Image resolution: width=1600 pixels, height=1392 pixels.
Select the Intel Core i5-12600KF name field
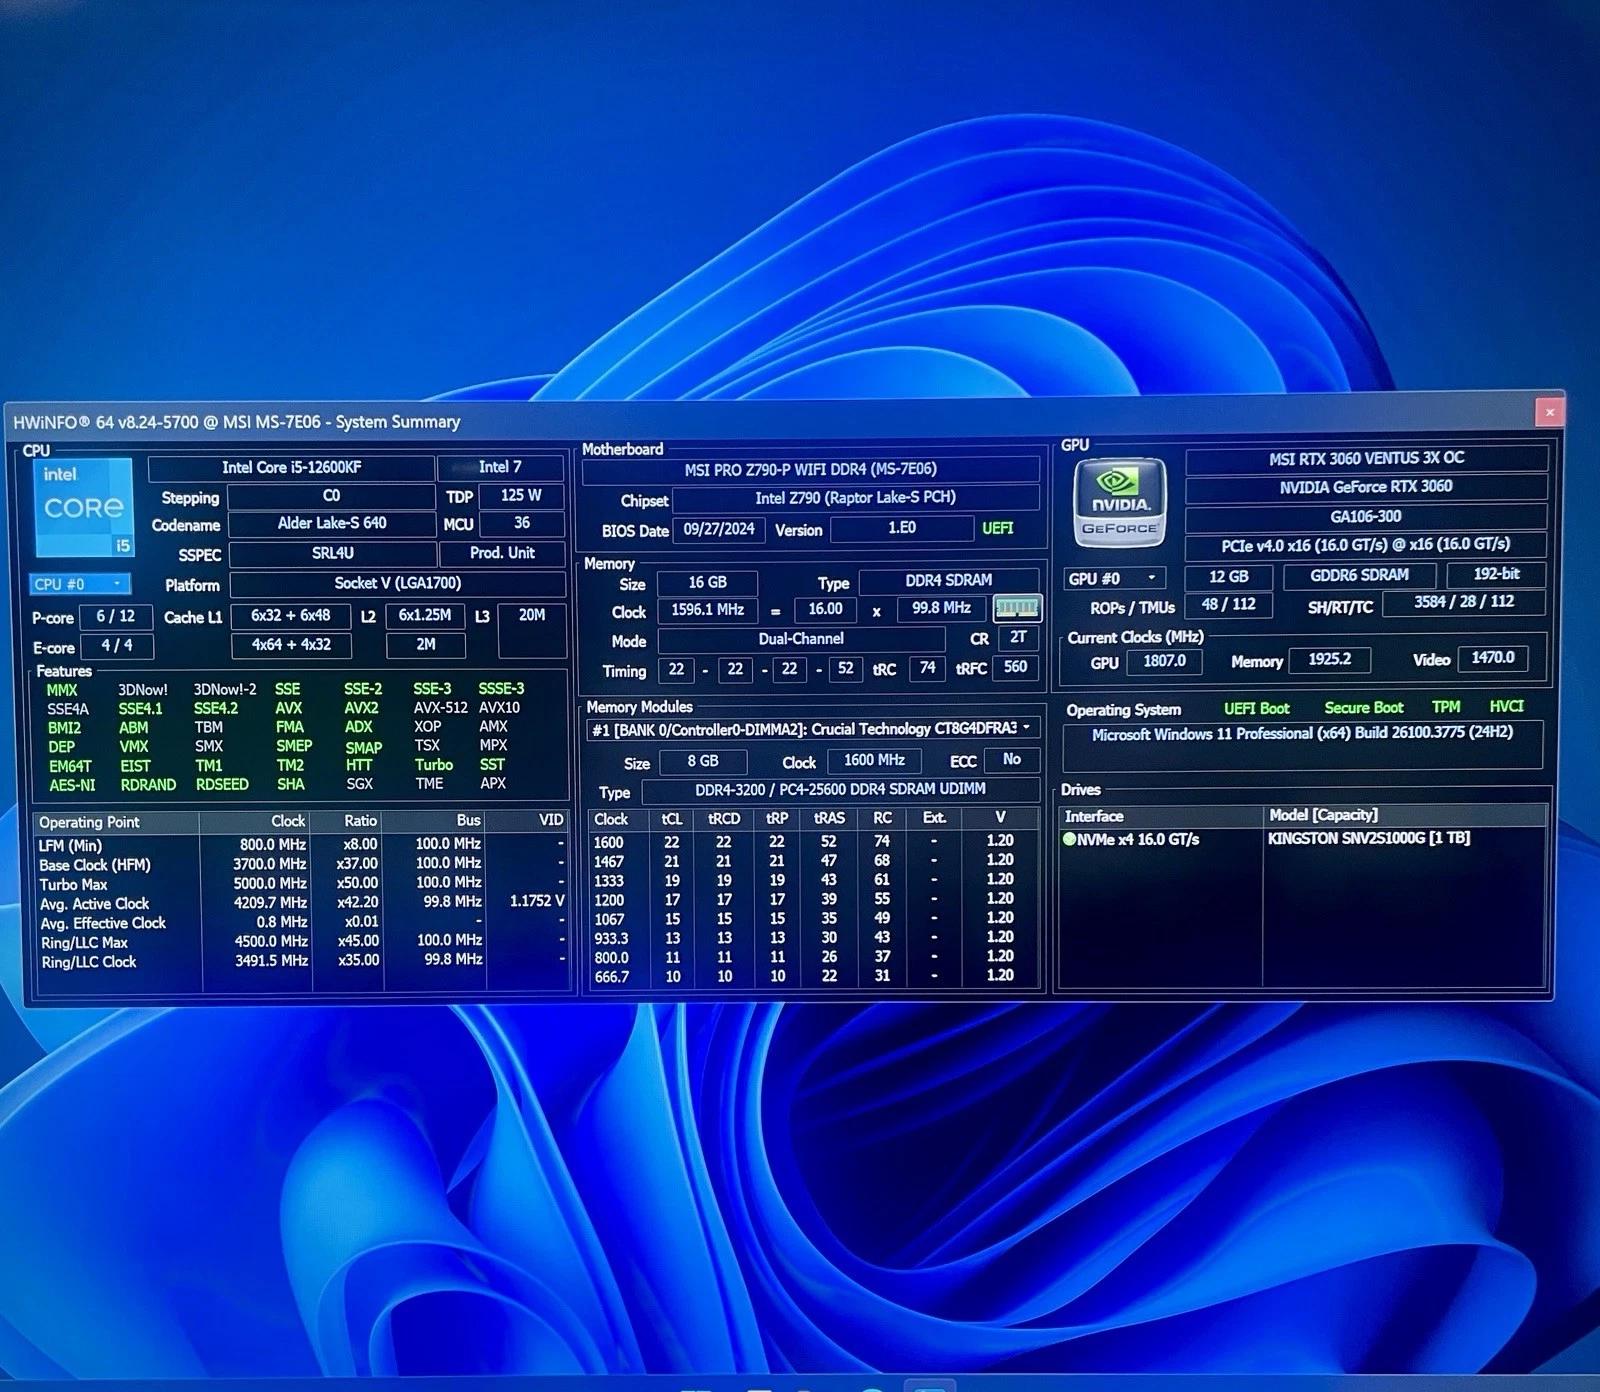tap(291, 467)
